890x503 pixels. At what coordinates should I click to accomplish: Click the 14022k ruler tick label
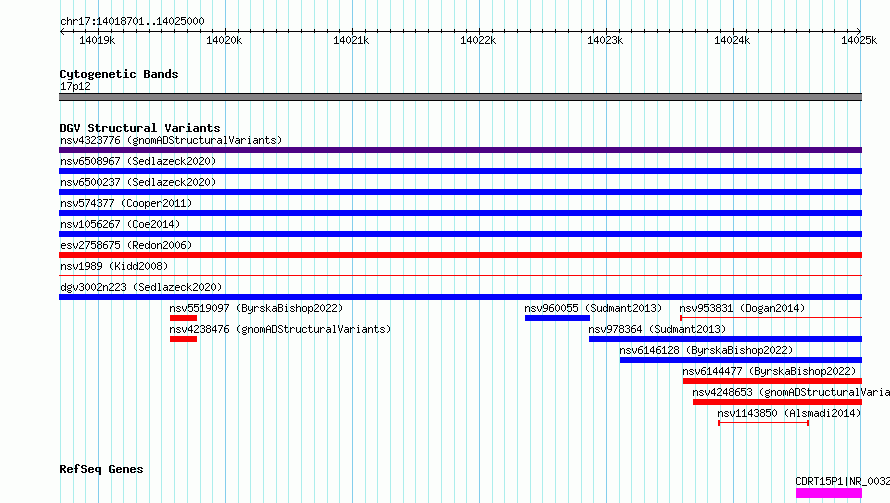(x=478, y=40)
